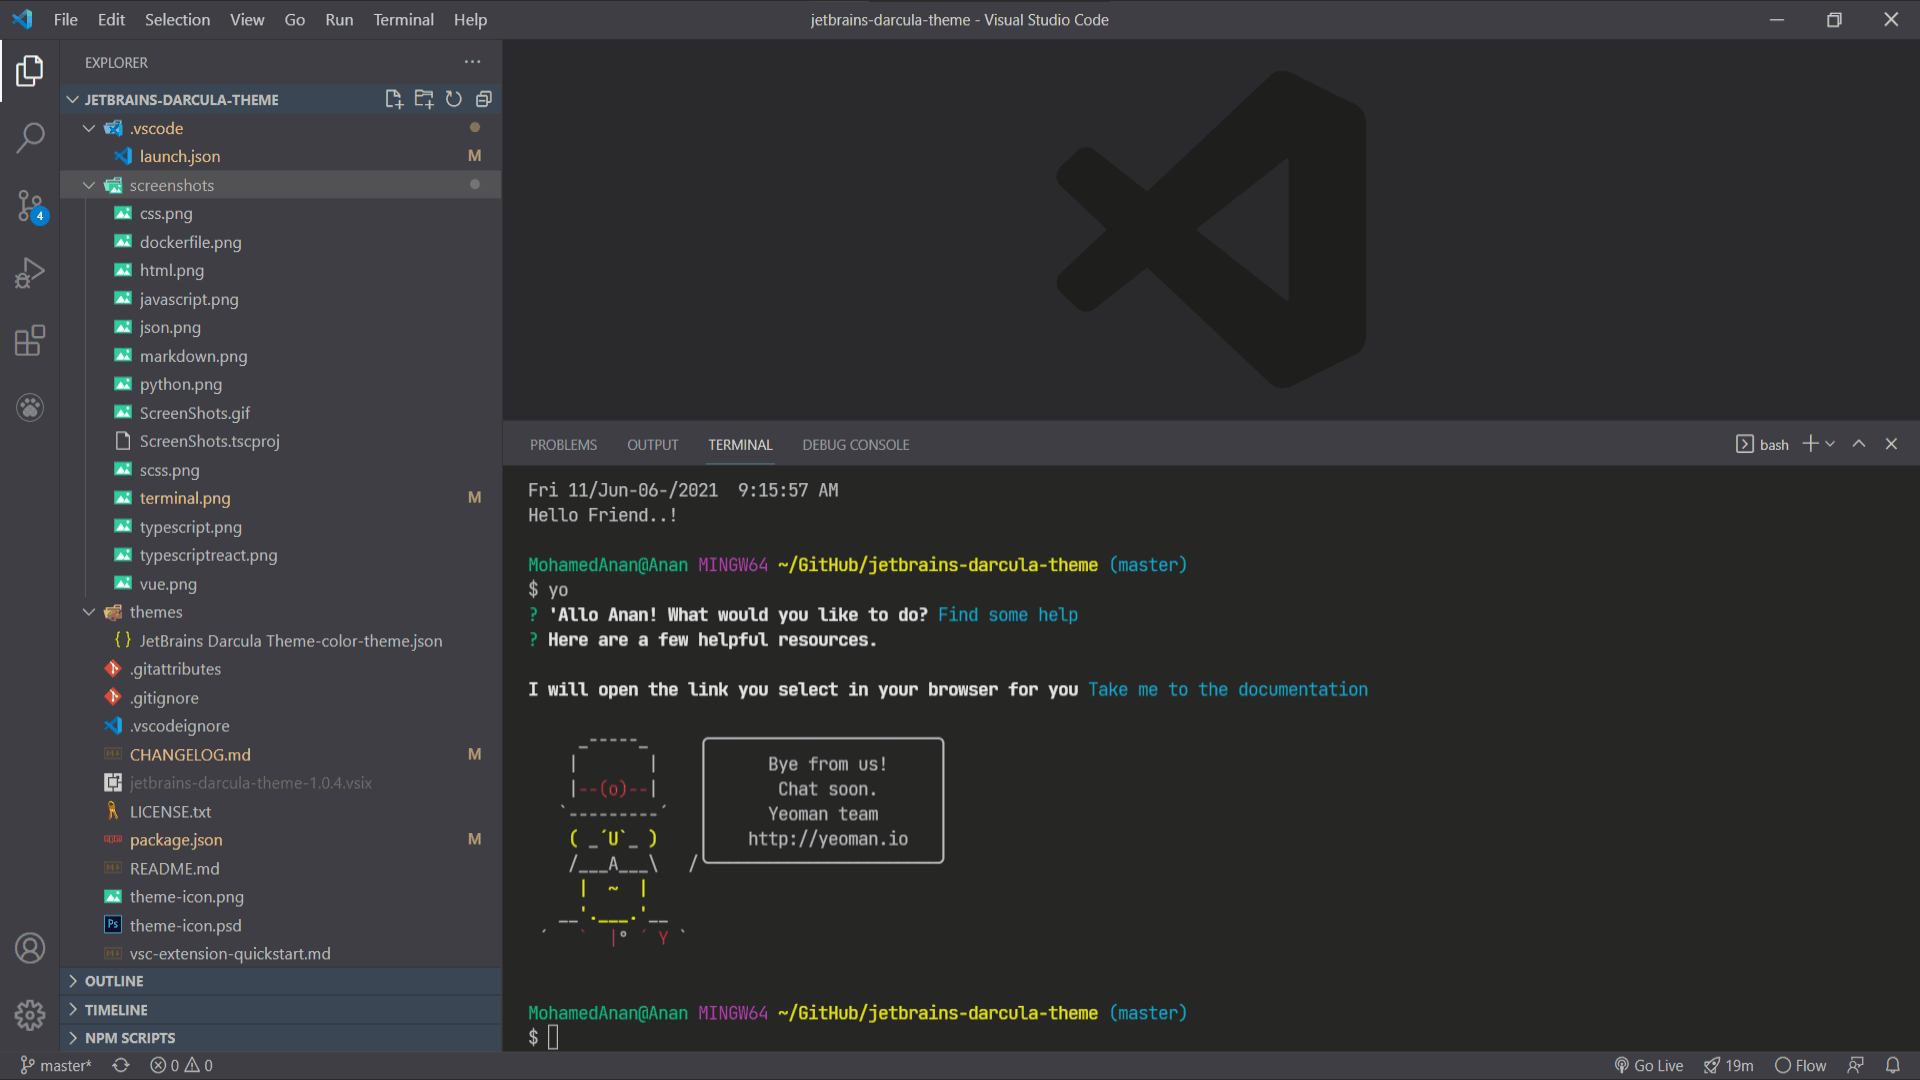
Task: Open the Manage gear icon
Action: [30, 1015]
